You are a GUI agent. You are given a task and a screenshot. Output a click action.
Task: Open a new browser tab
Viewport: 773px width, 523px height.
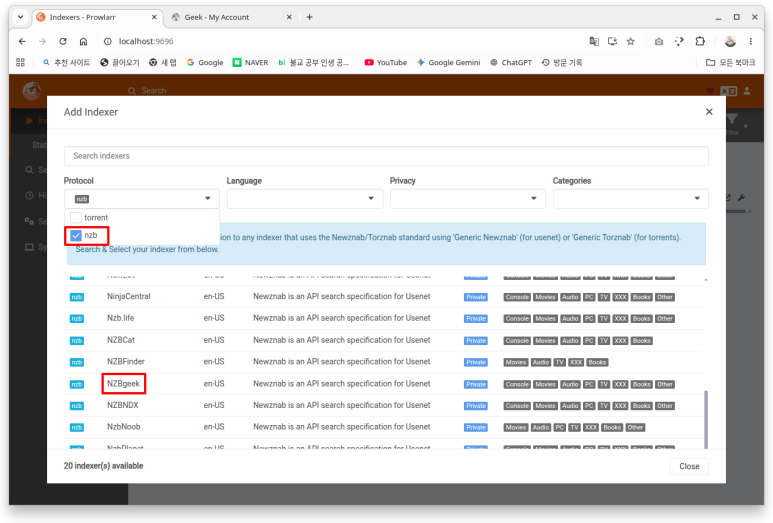[x=310, y=17]
